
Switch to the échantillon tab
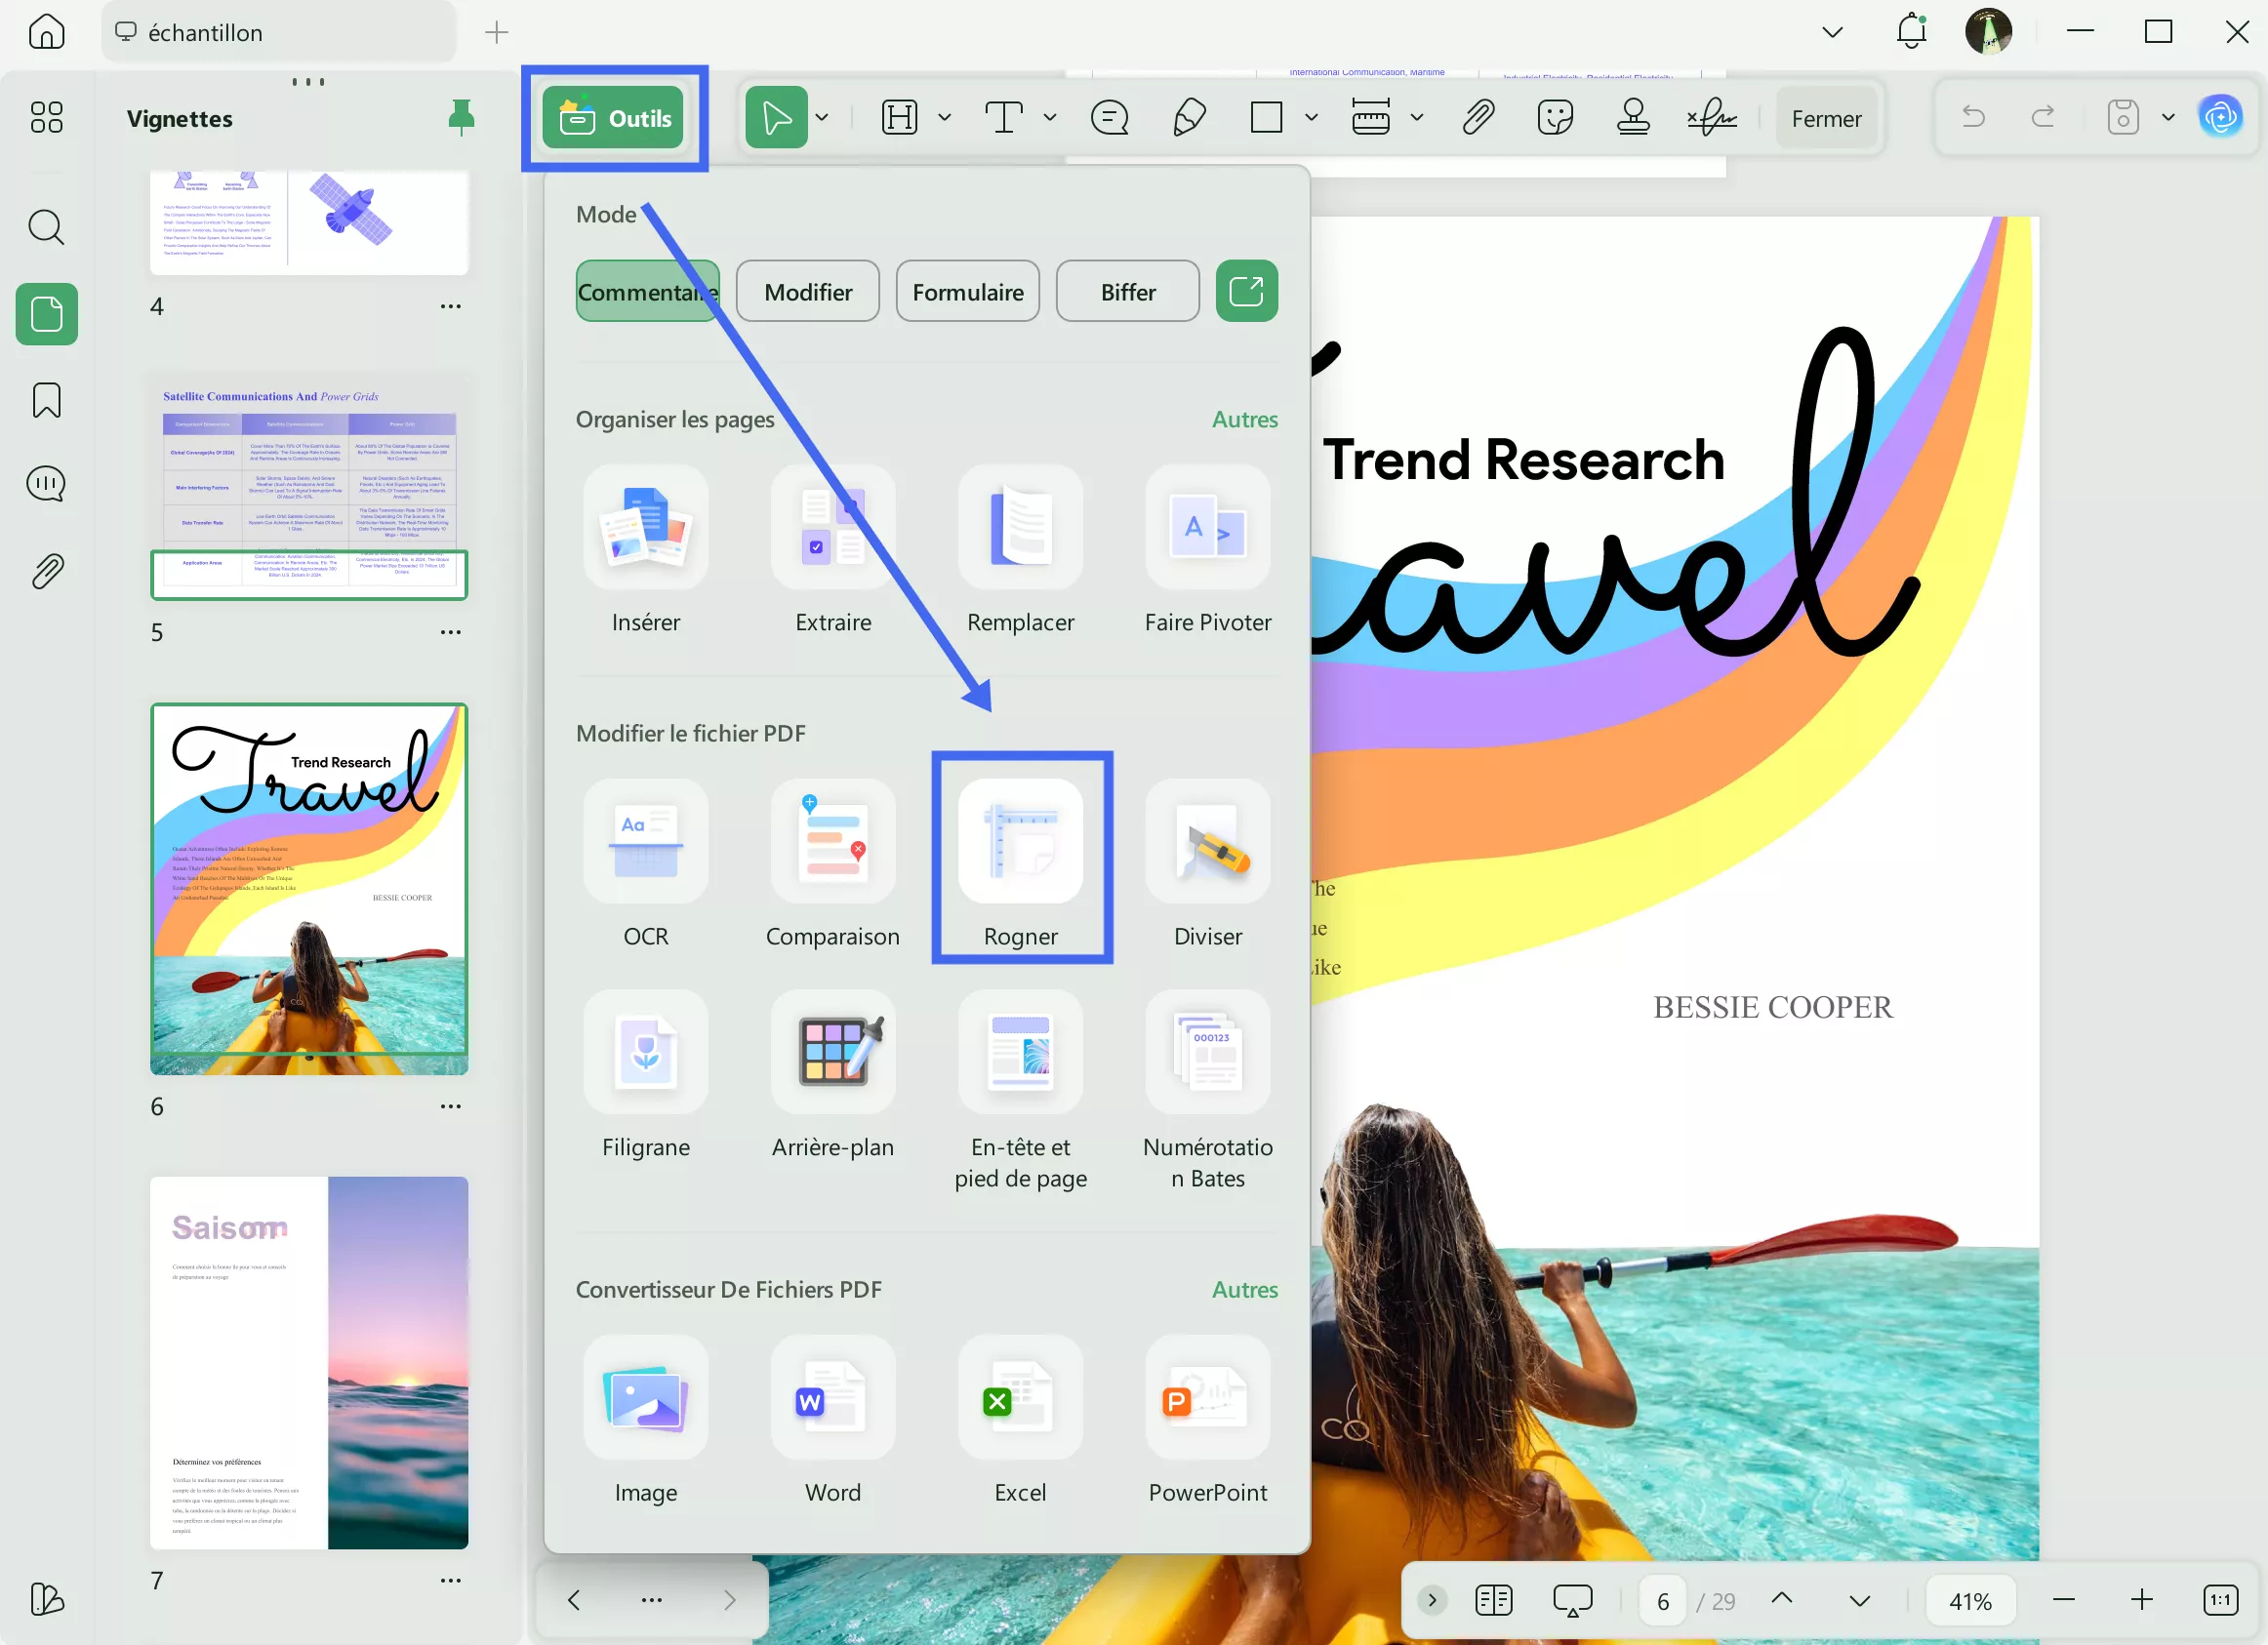coord(205,33)
